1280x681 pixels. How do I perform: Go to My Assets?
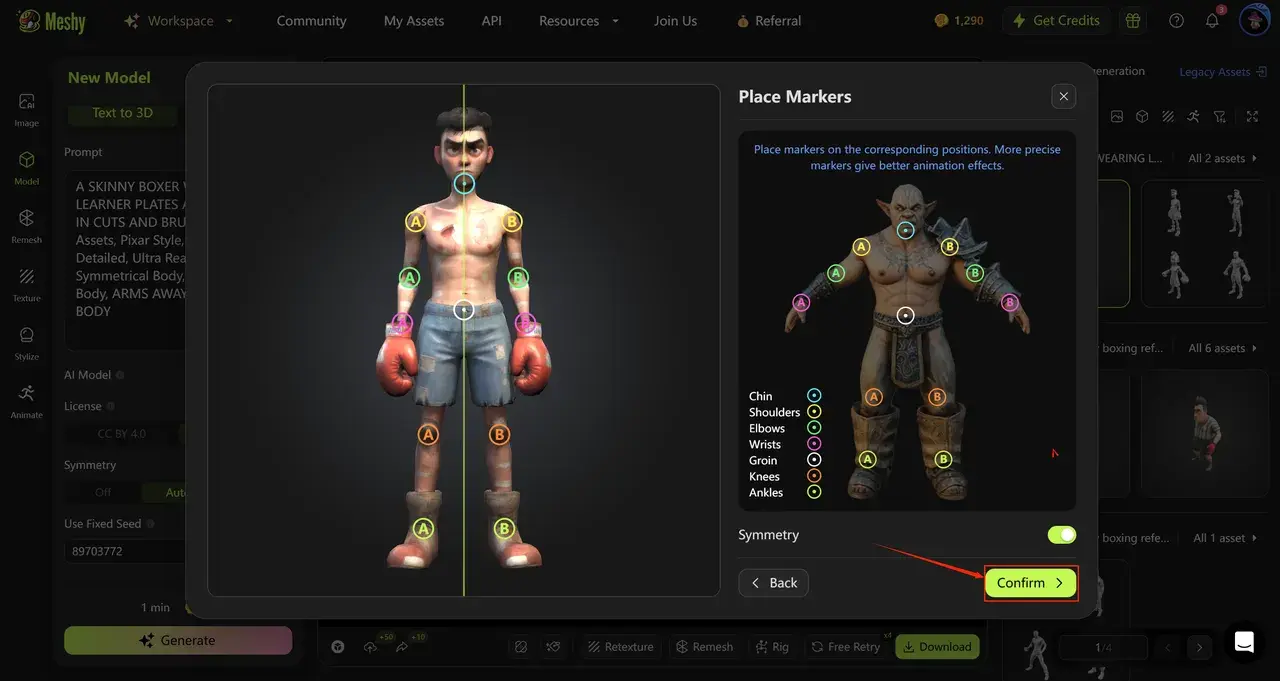click(x=414, y=21)
